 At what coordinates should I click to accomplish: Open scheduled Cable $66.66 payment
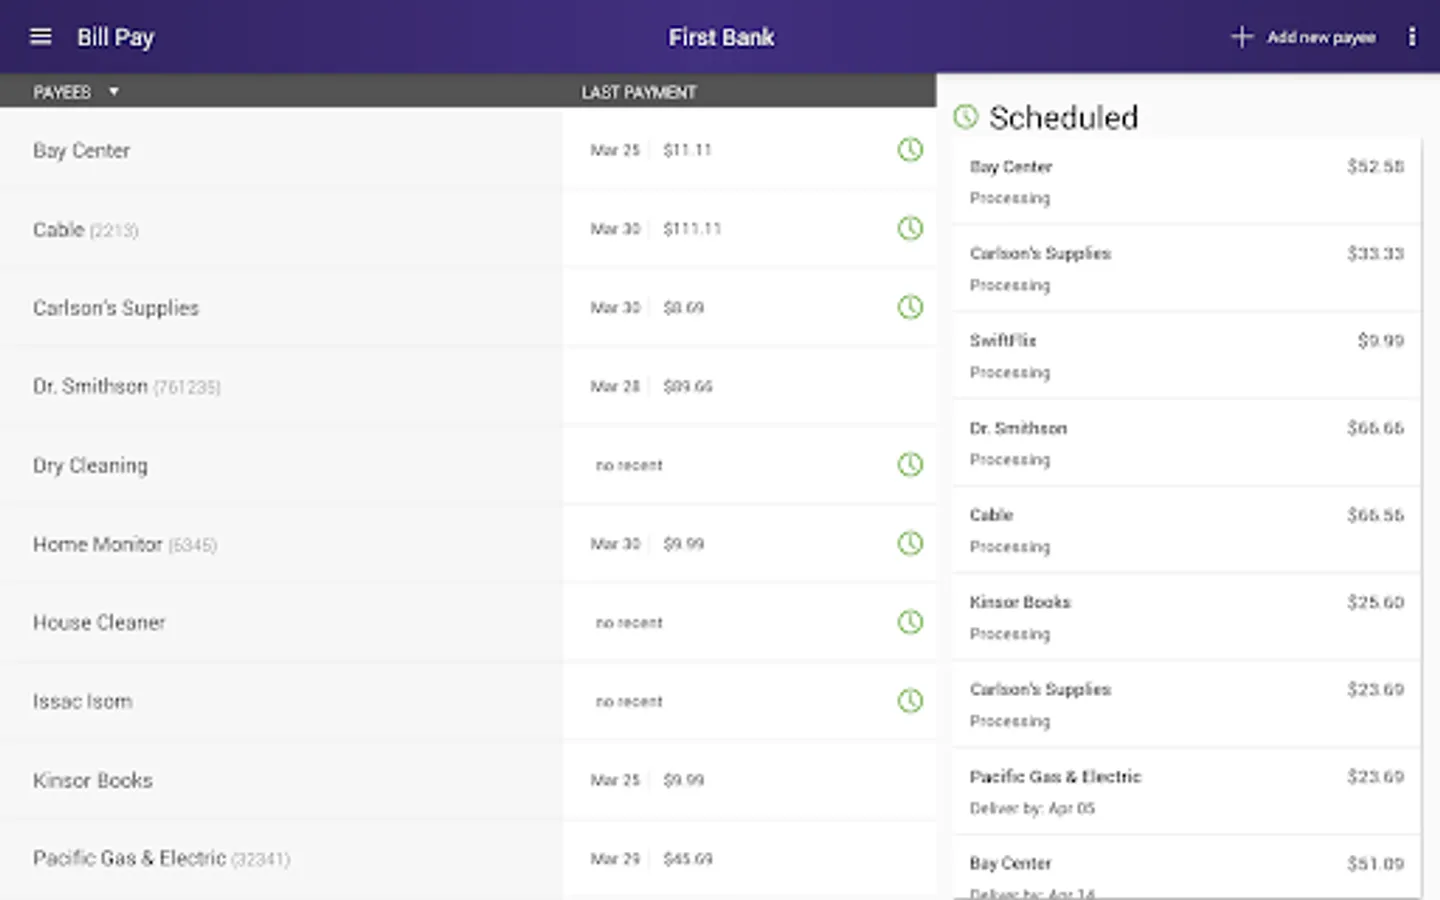click(x=1186, y=530)
